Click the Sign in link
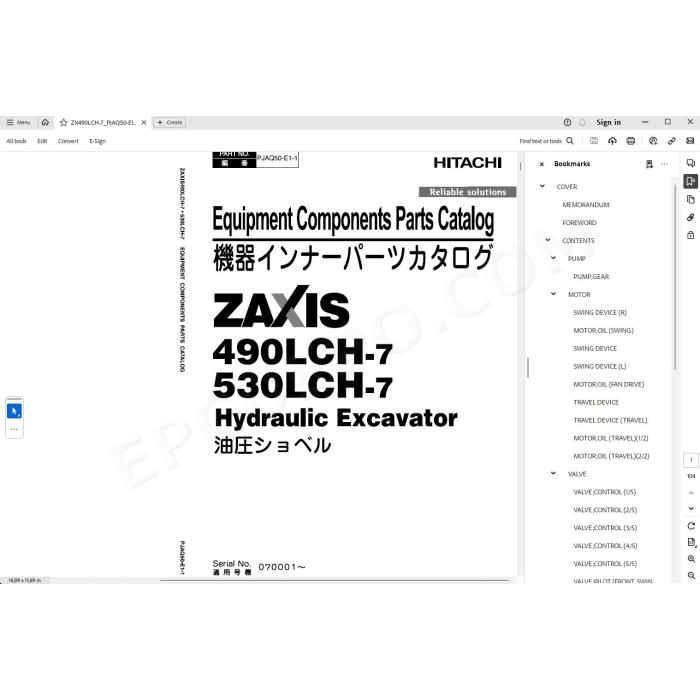The width and height of the screenshot is (700, 700). (x=608, y=122)
